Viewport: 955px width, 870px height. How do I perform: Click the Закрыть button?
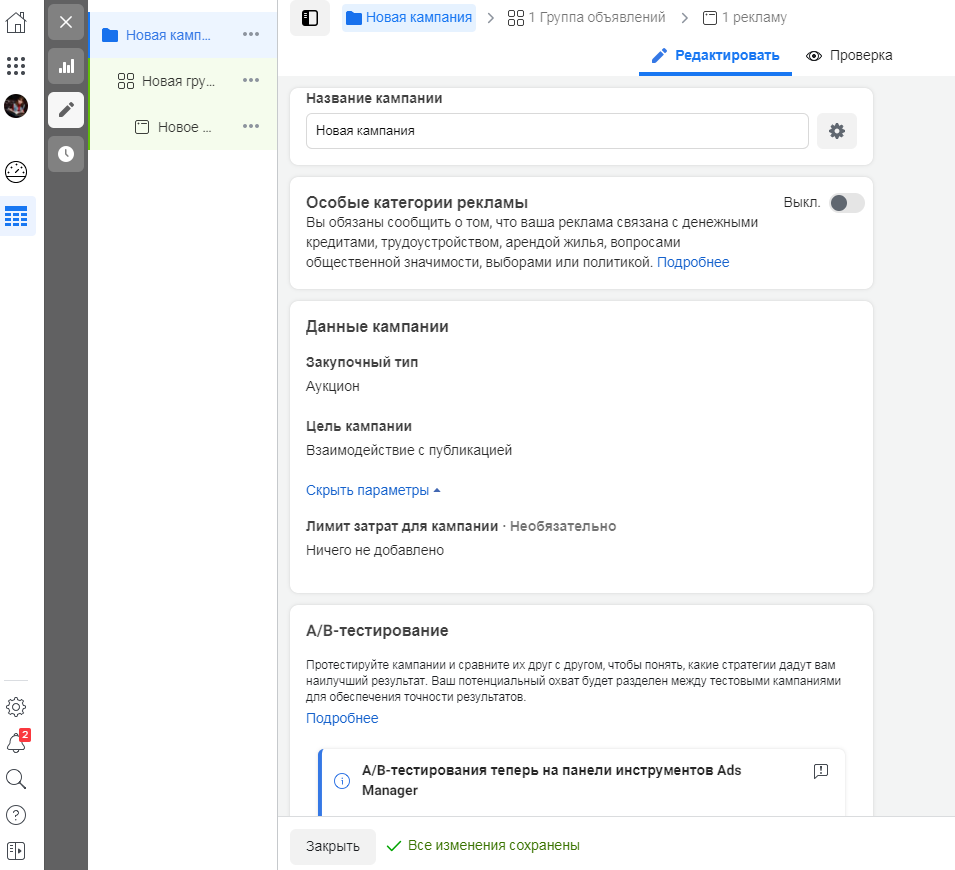tap(333, 846)
